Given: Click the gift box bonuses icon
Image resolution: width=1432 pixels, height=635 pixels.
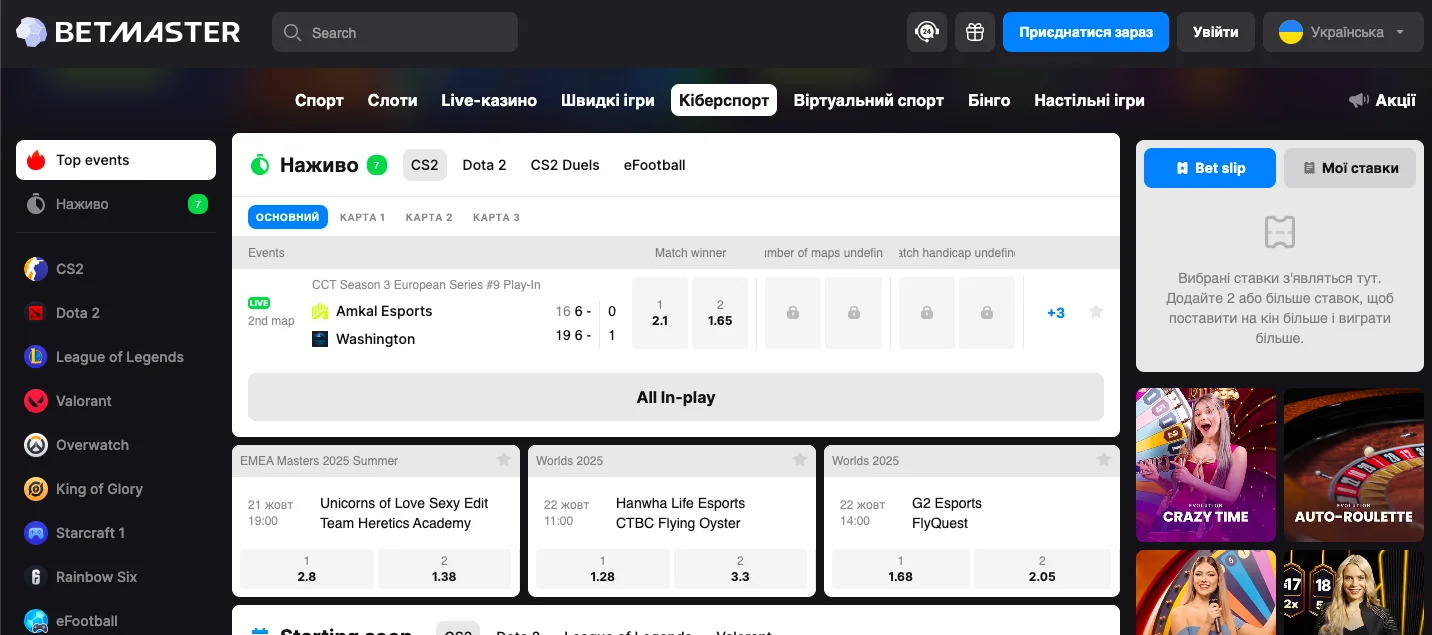Looking at the screenshot, I should (x=975, y=32).
